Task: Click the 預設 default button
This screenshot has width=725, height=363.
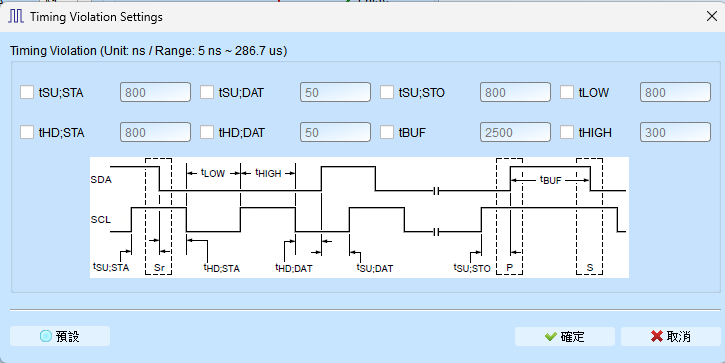Action: tap(60, 336)
